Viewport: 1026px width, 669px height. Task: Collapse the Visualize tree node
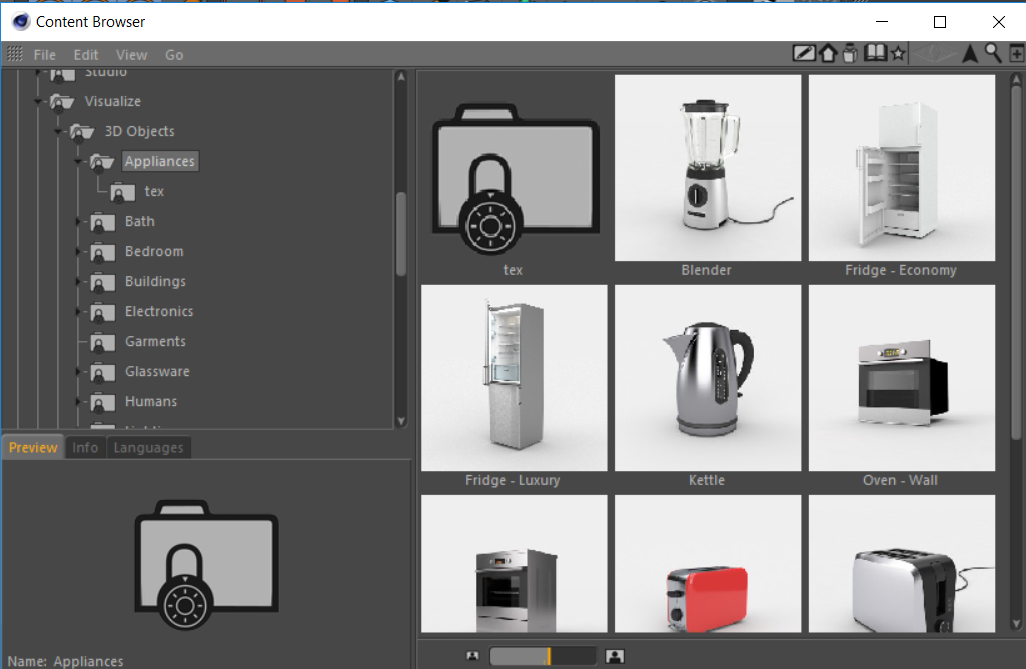click(x=38, y=101)
